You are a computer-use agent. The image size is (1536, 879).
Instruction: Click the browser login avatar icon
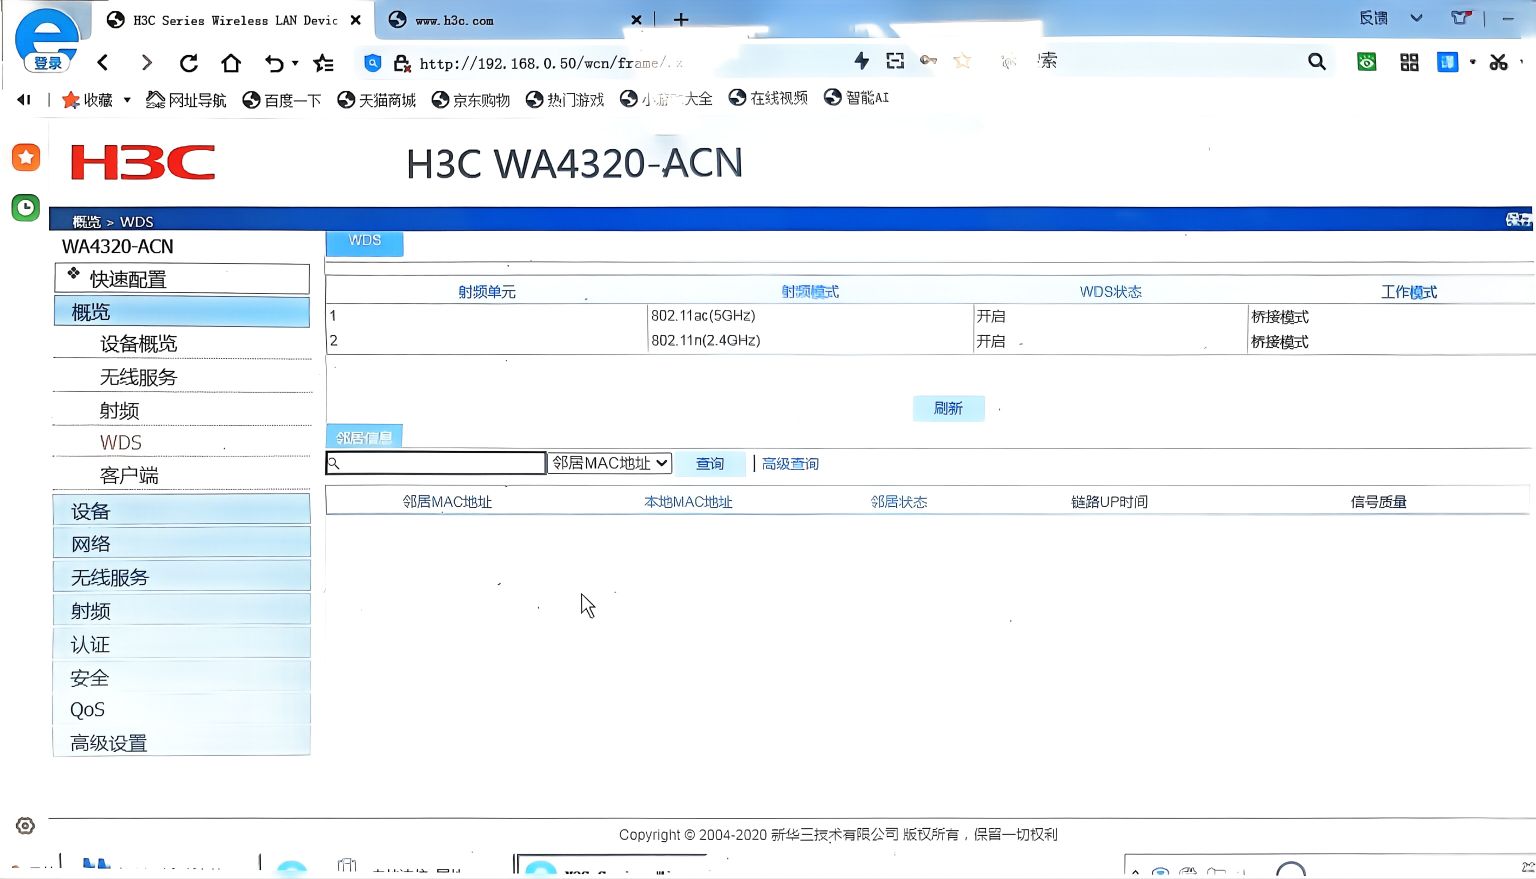click(x=47, y=41)
